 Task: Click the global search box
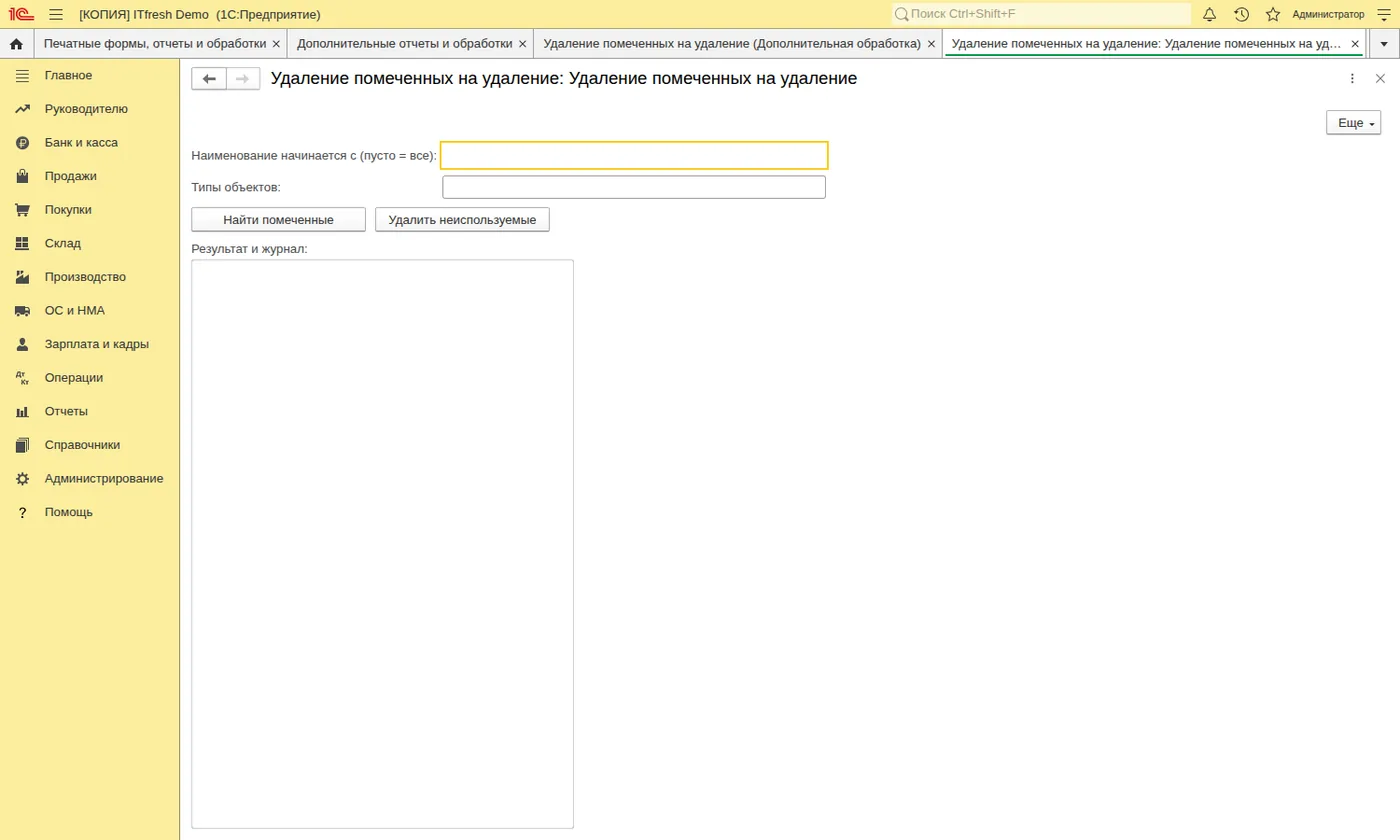click(1041, 14)
